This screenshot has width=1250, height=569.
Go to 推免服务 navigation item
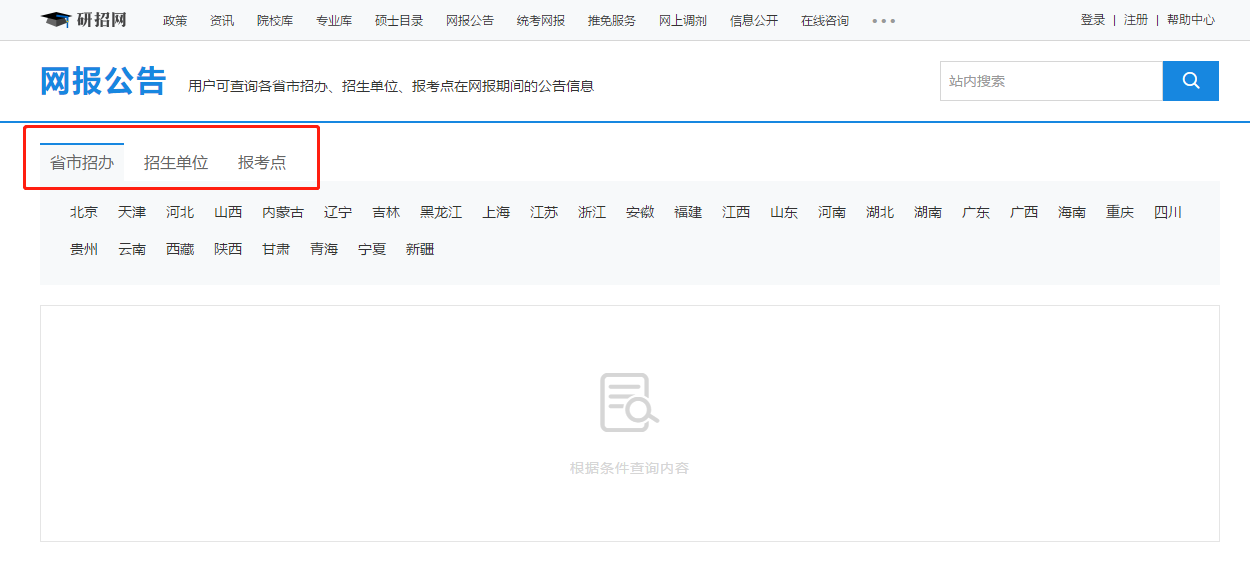[612, 21]
